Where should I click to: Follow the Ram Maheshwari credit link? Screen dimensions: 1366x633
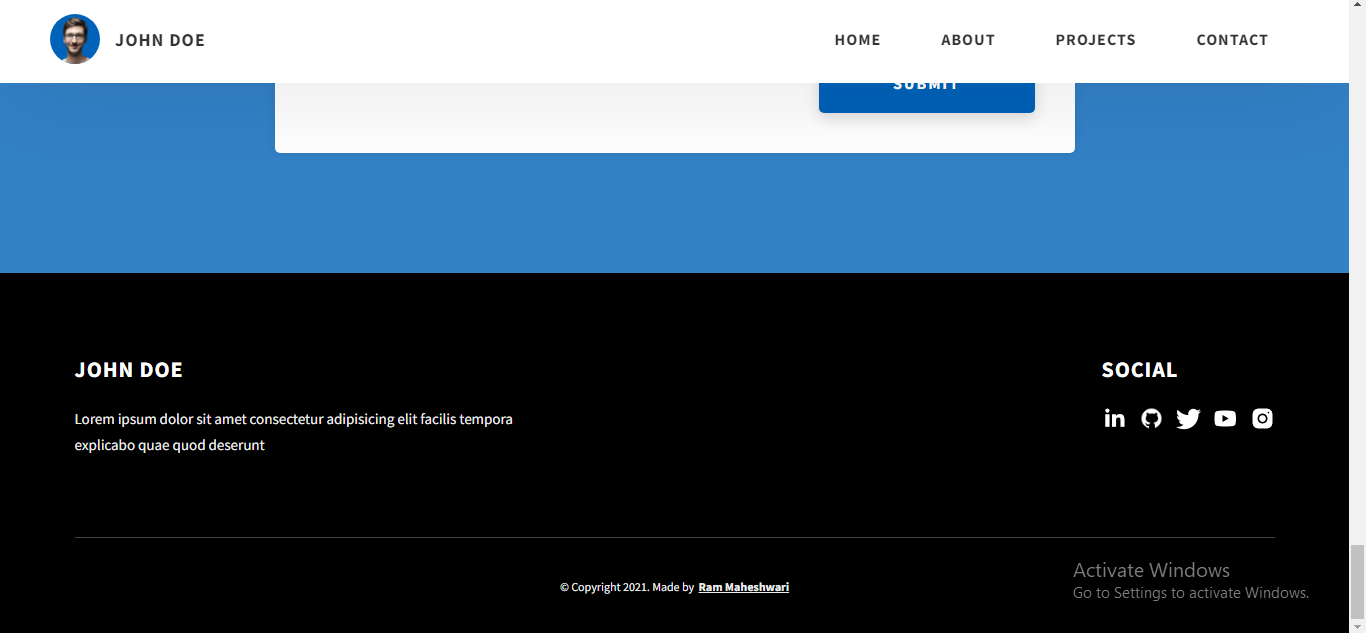point(743,587)
